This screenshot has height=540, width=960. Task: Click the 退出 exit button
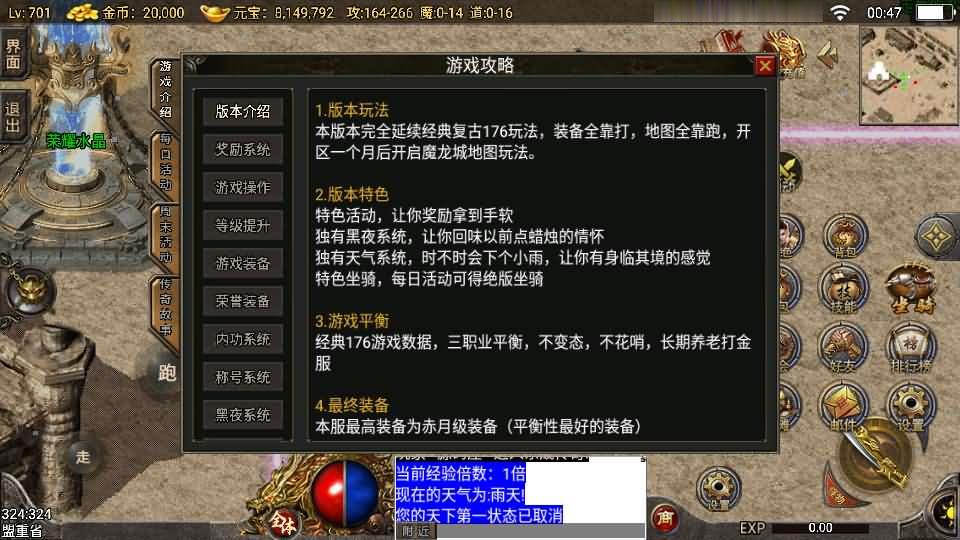click(x=13, y=118)
